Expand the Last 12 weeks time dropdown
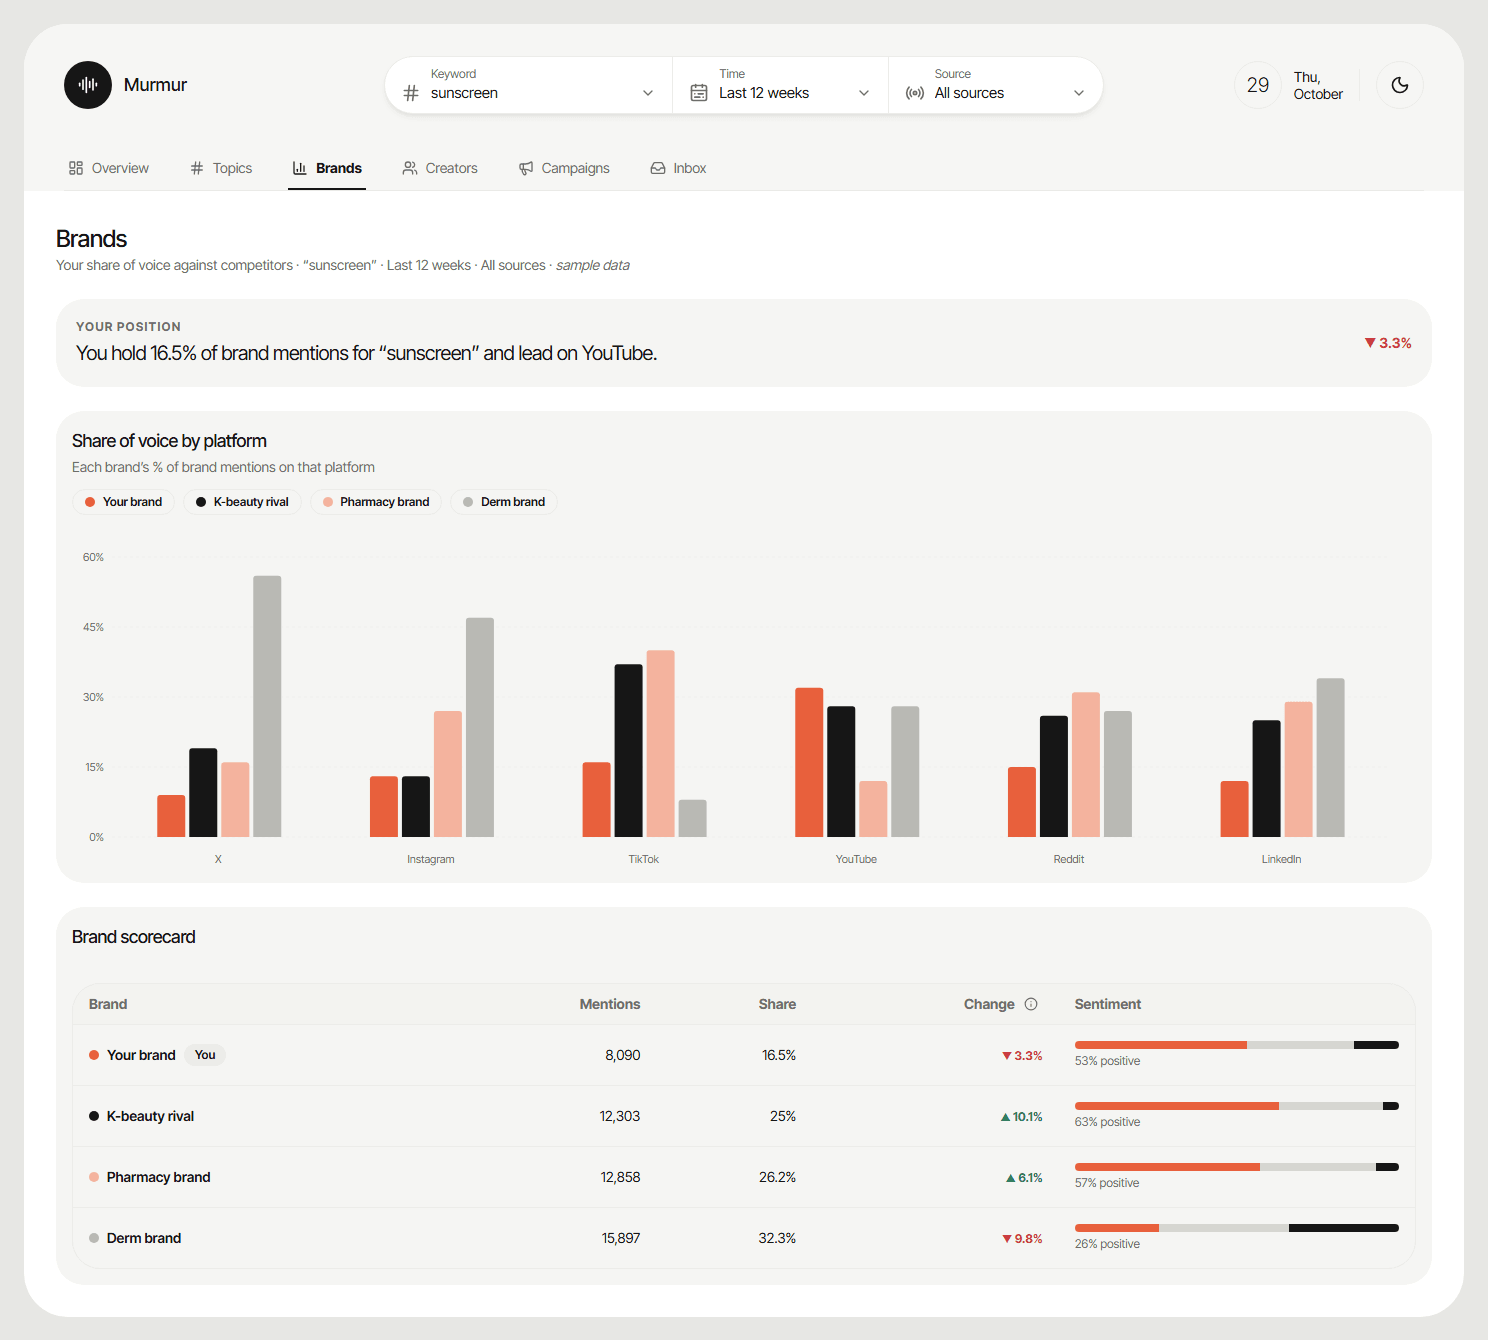 click(x=864, y=93)
